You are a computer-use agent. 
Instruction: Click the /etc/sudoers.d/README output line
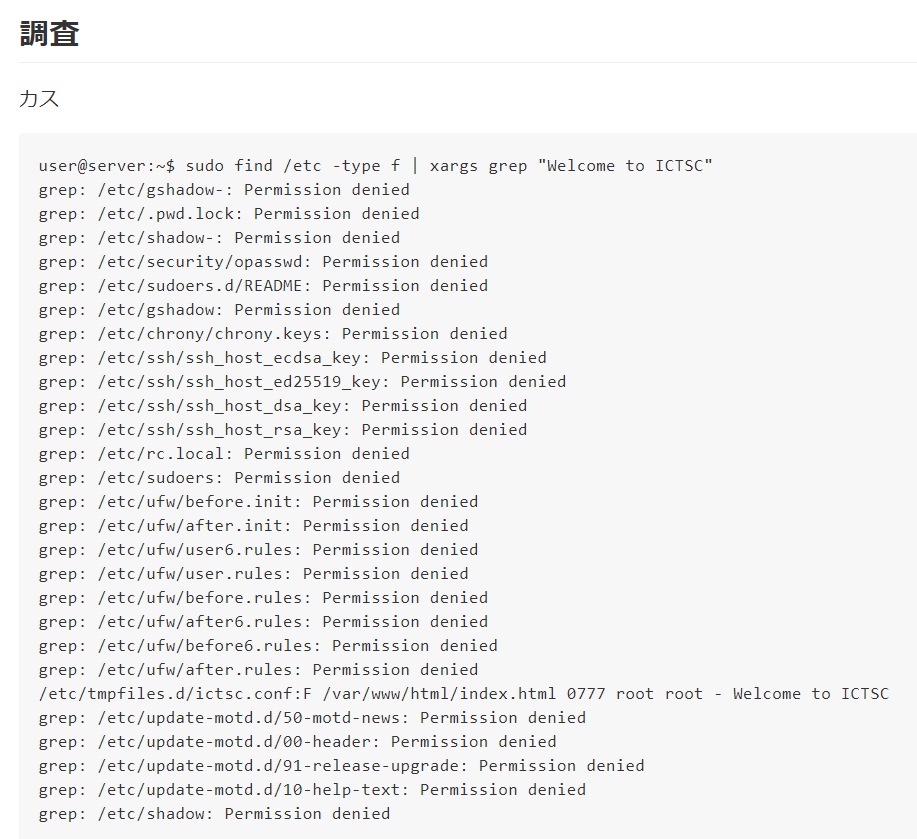coord(263,286)
